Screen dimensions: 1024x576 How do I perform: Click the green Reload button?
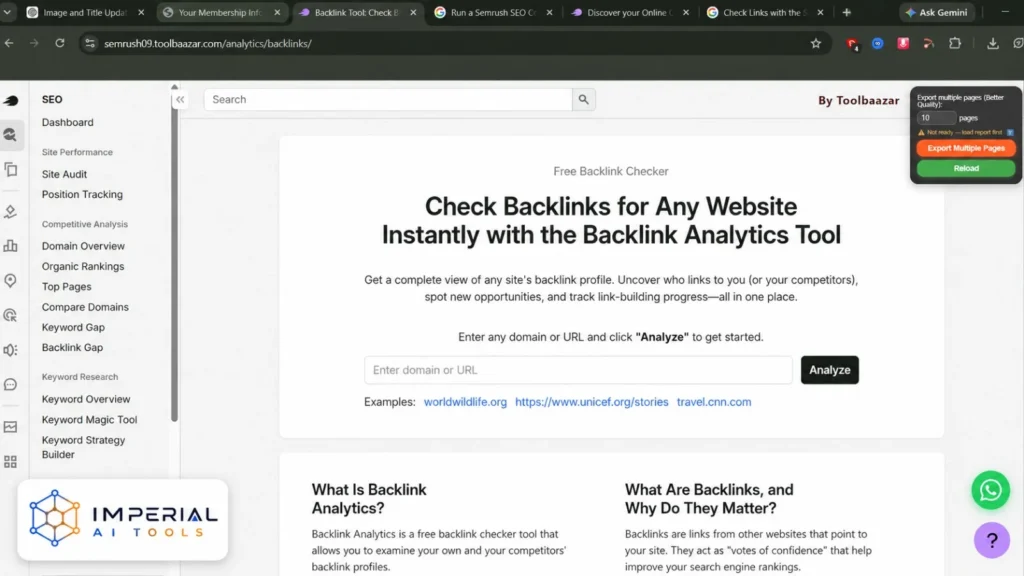click(966, 168)
